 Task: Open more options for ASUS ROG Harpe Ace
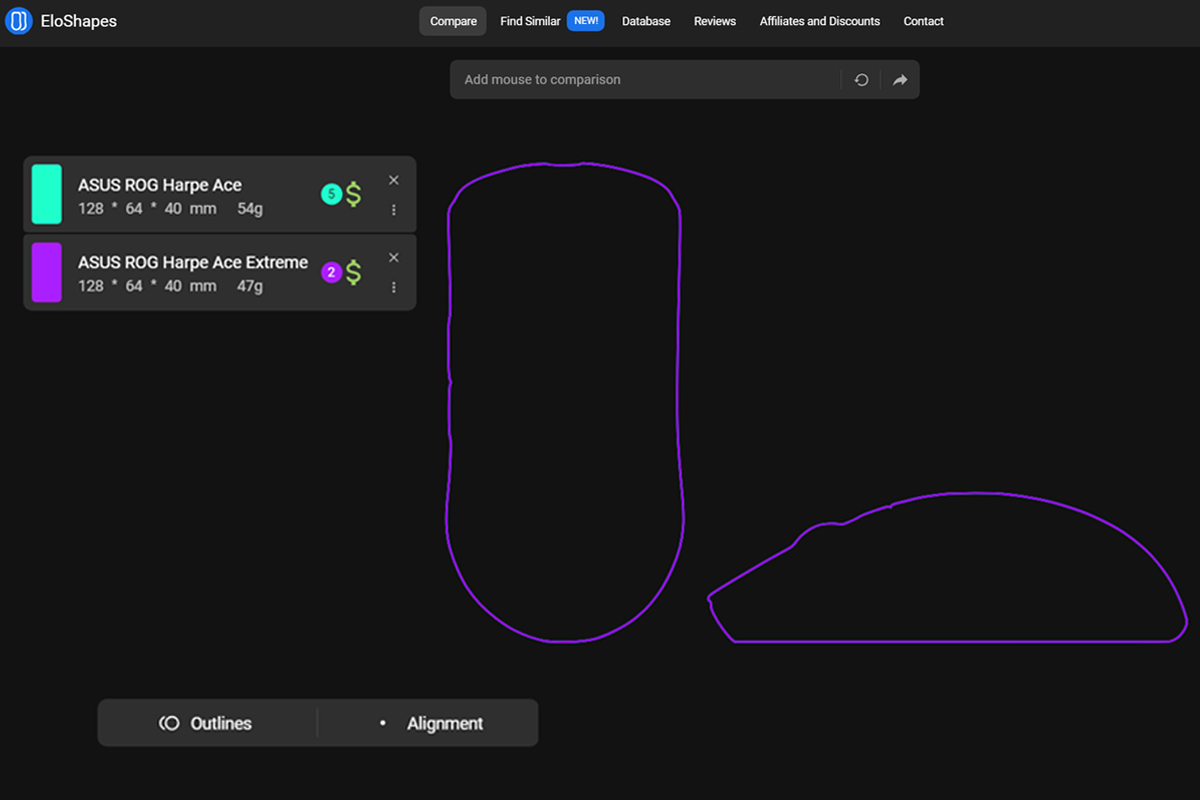394,210
